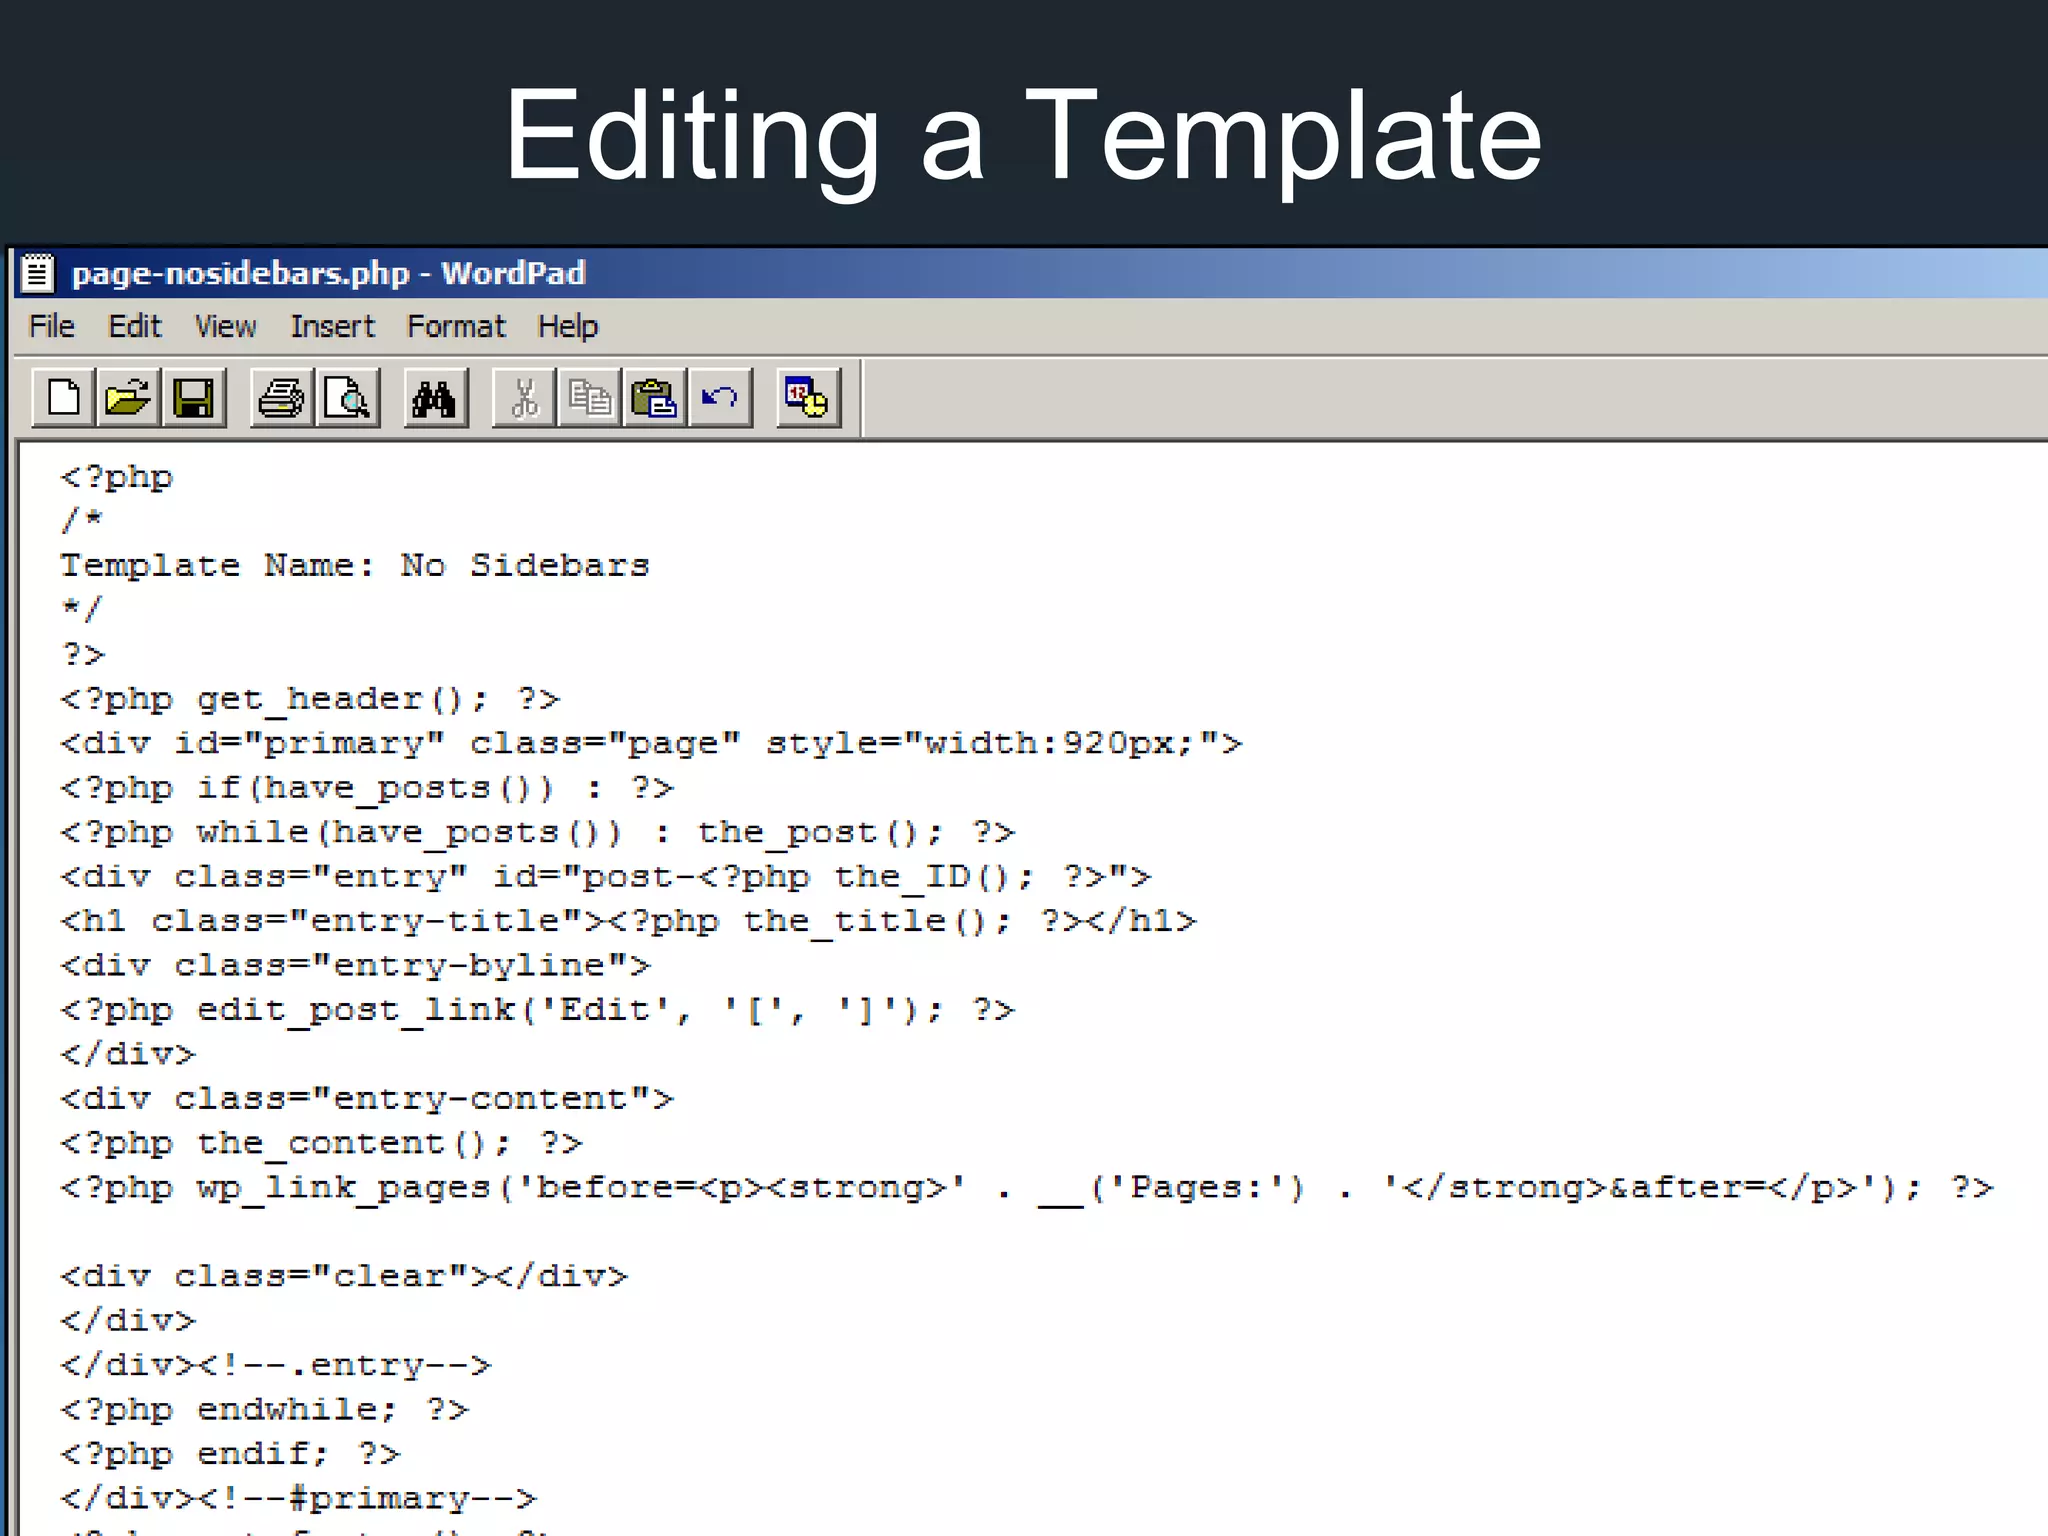
Task: Click the '<?php the_content(); ?>' line
Action: click(x=321, y=1143)
